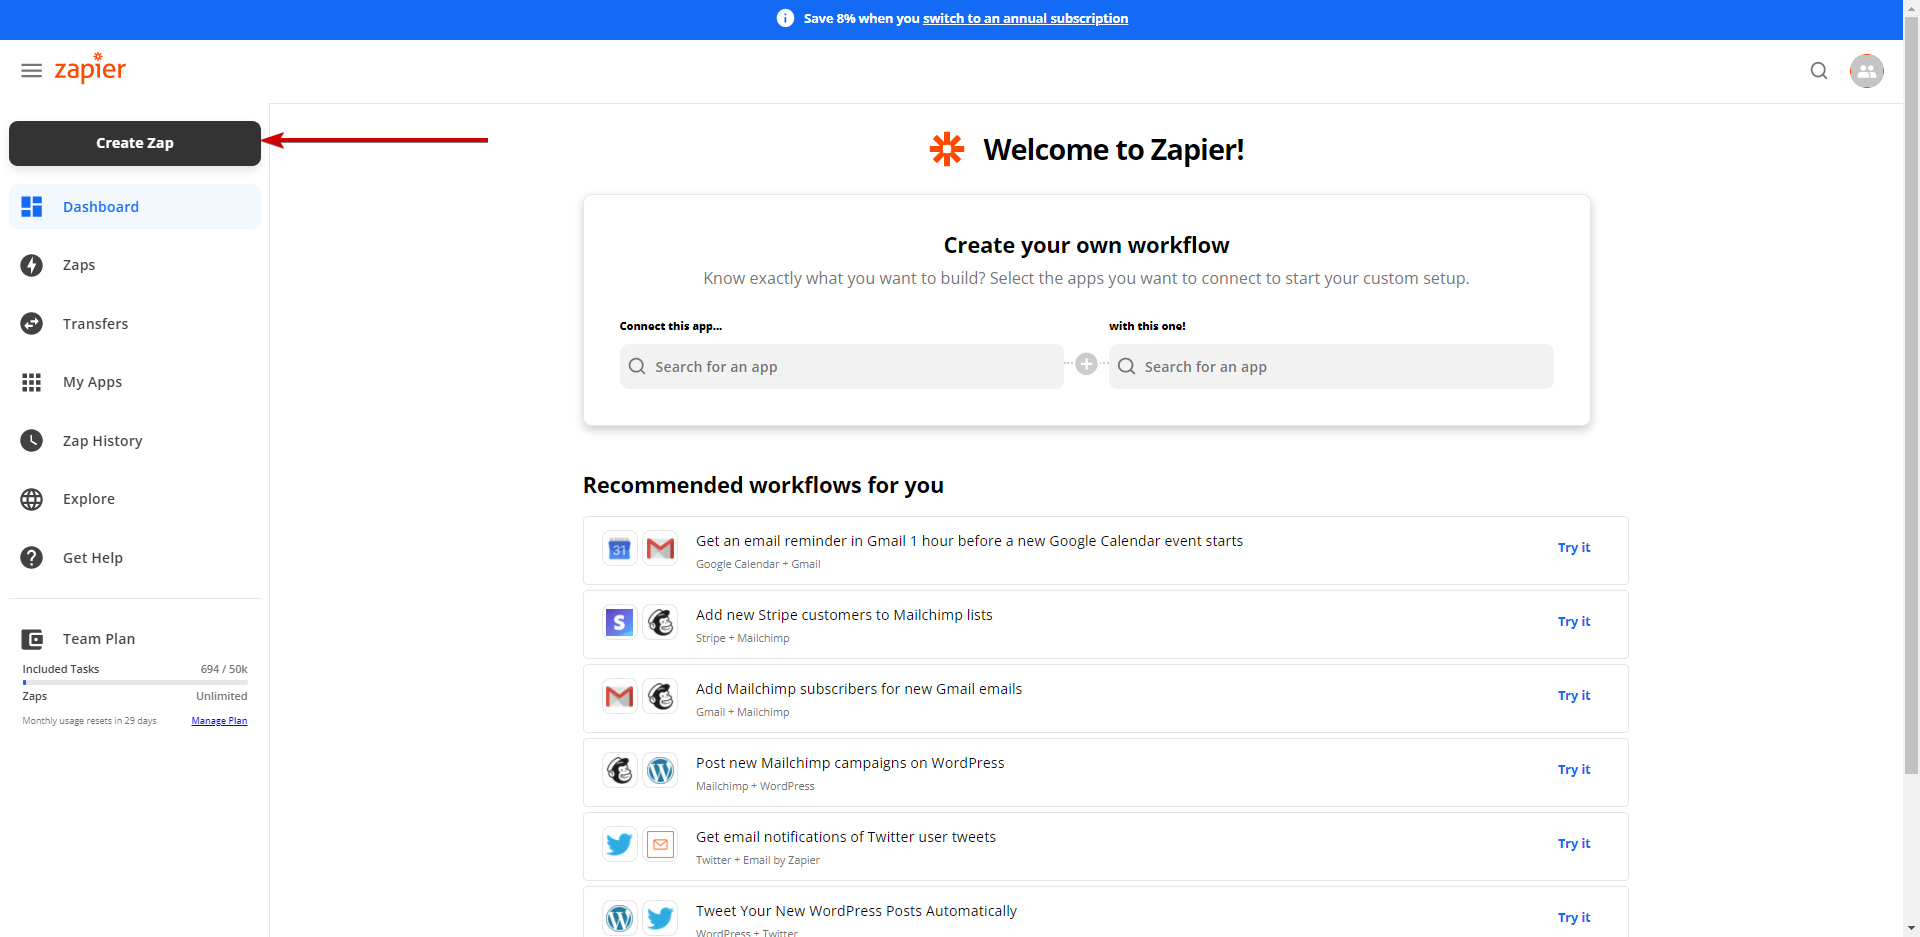1920x937 pixels.
Task: Click Mailchimp icon in Stripe workflow row
Action: coord(660,622)
